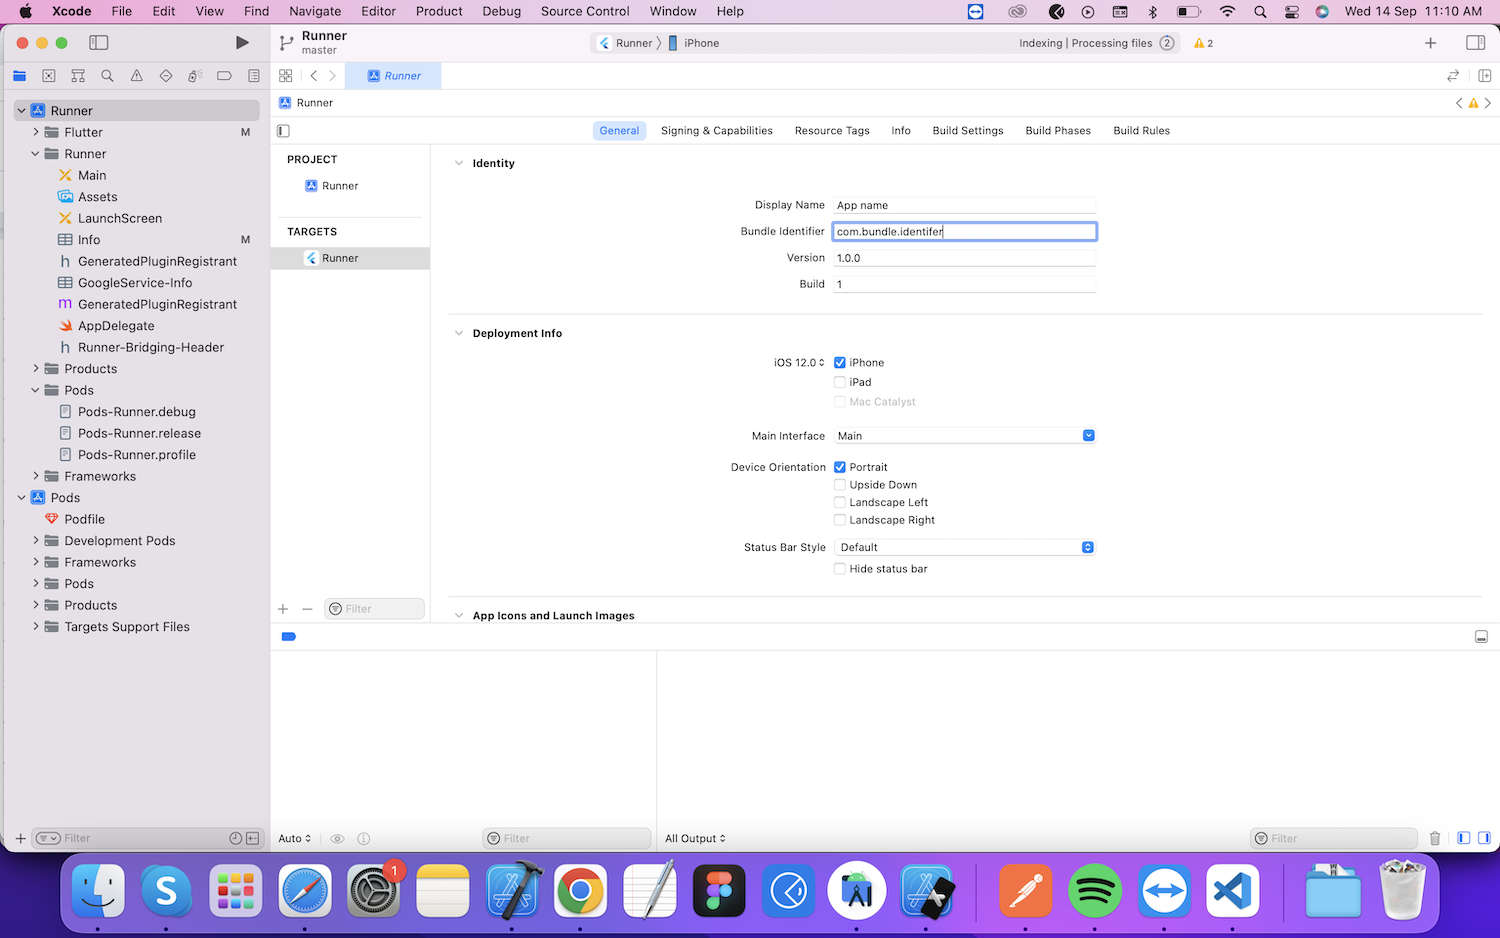Go back with the editor back arrow
The image size is (1500, 938).
pos(314,76)
